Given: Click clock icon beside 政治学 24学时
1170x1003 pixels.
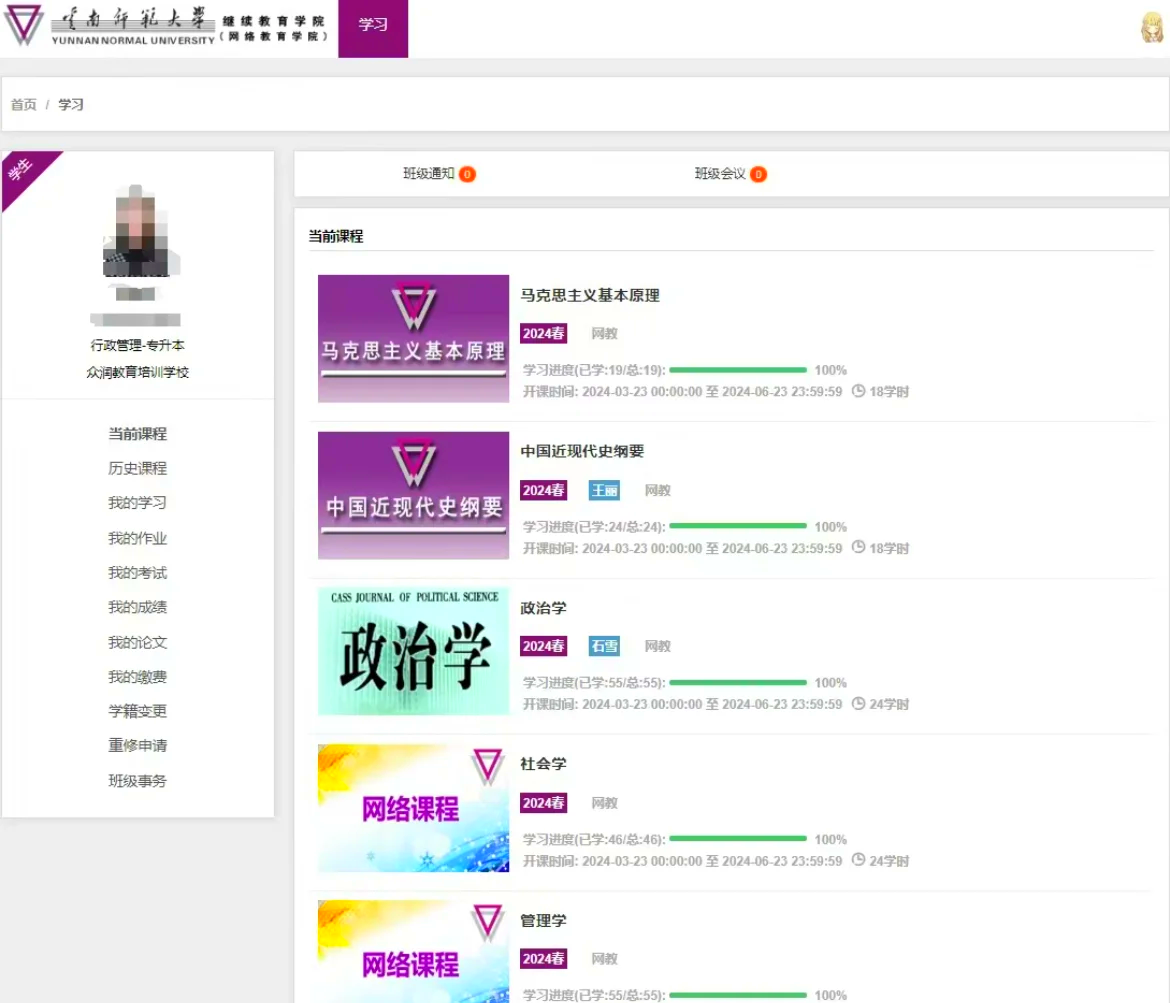Looking at the screenshot, I should (x=858, y=703).
